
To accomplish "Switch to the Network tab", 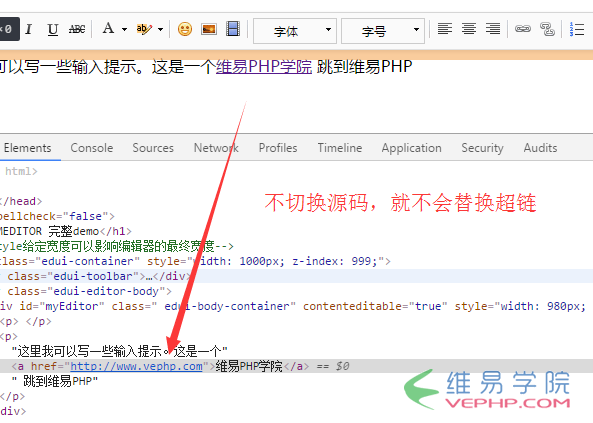I will click(216, 148).
